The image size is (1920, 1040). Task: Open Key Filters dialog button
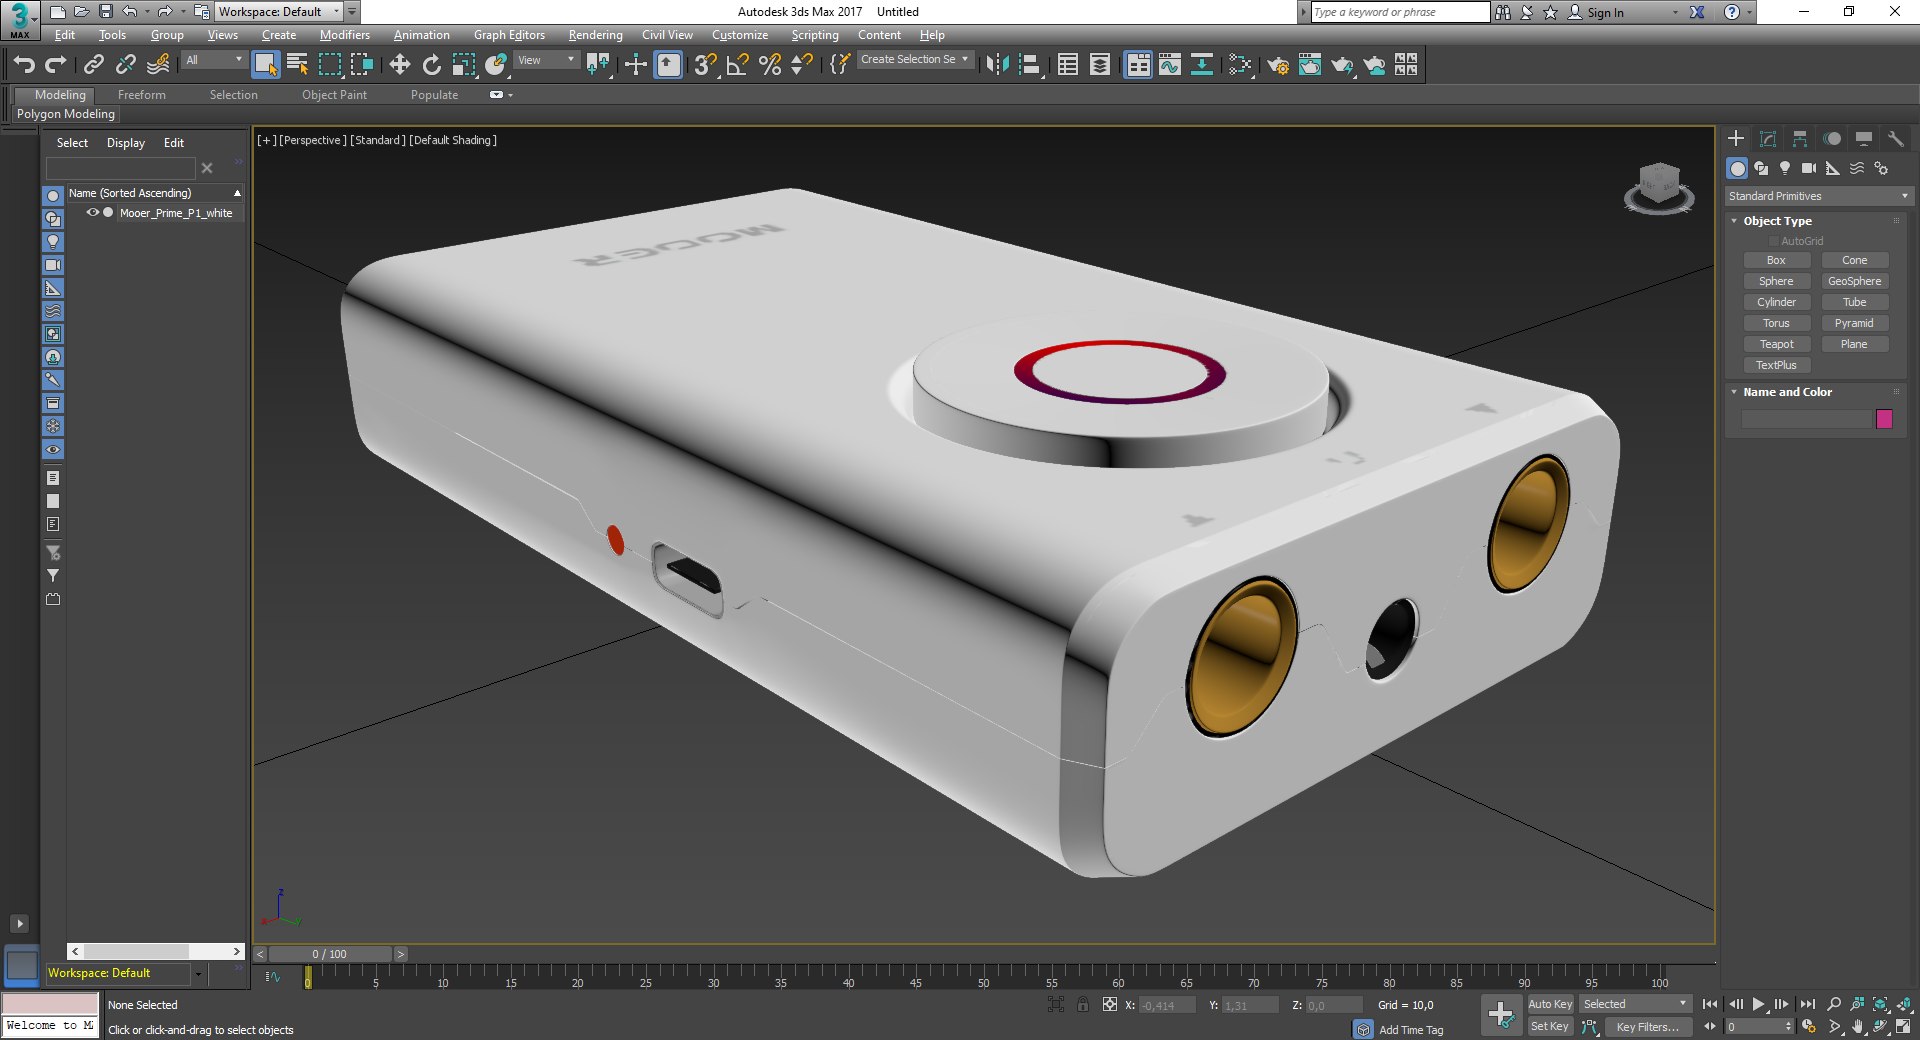point(1648,1027)
